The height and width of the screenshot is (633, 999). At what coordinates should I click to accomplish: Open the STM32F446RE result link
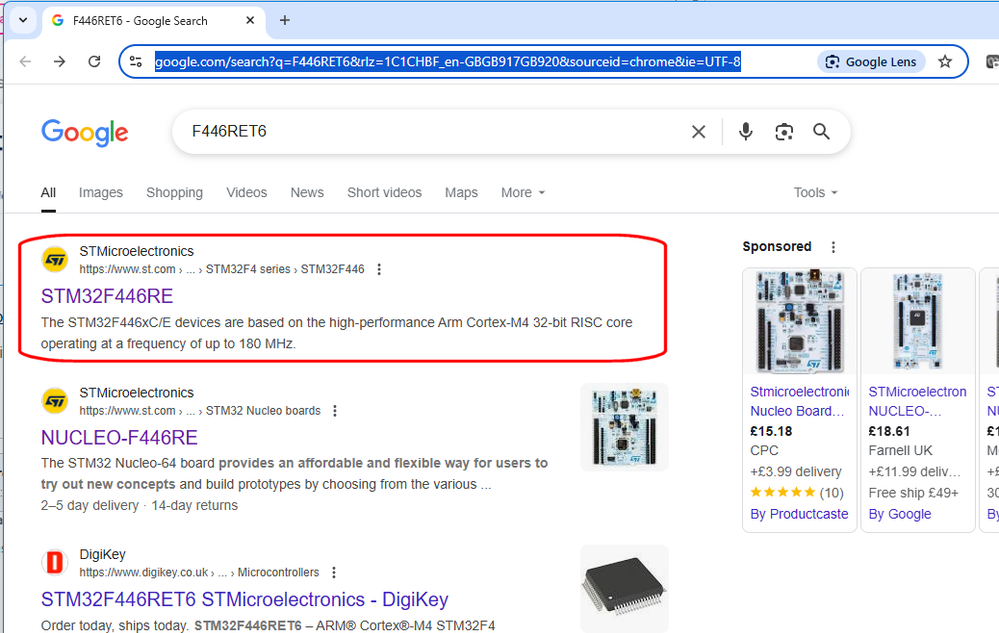107,296
